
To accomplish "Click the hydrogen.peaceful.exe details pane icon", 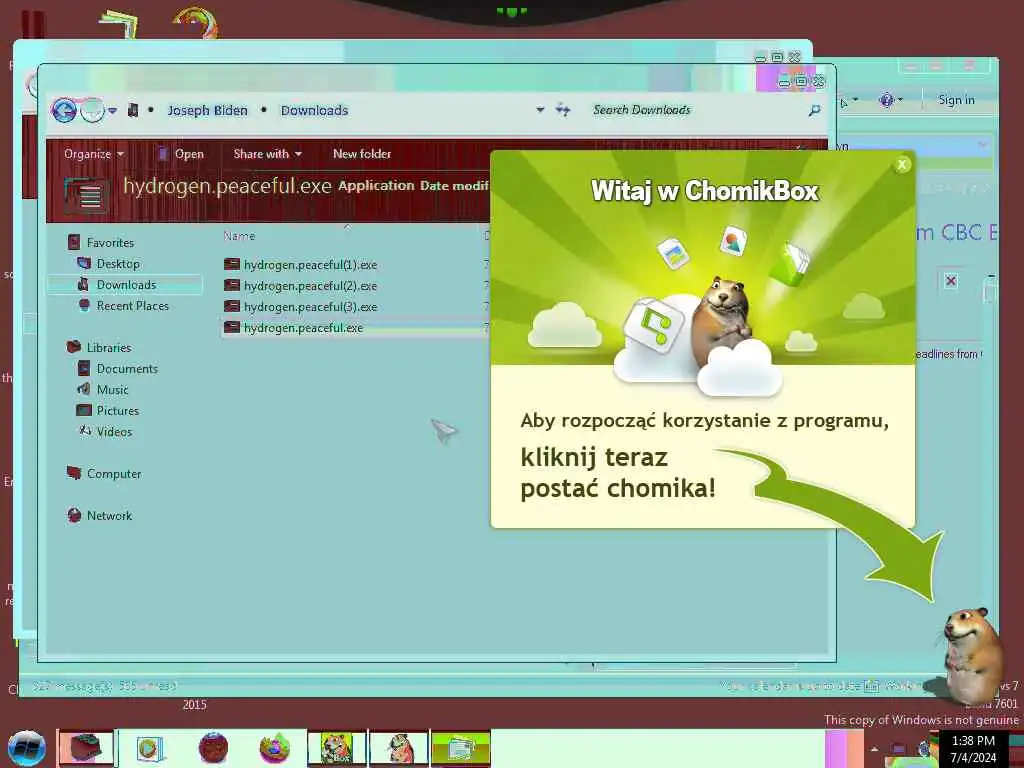I will (x=86, y=195).
